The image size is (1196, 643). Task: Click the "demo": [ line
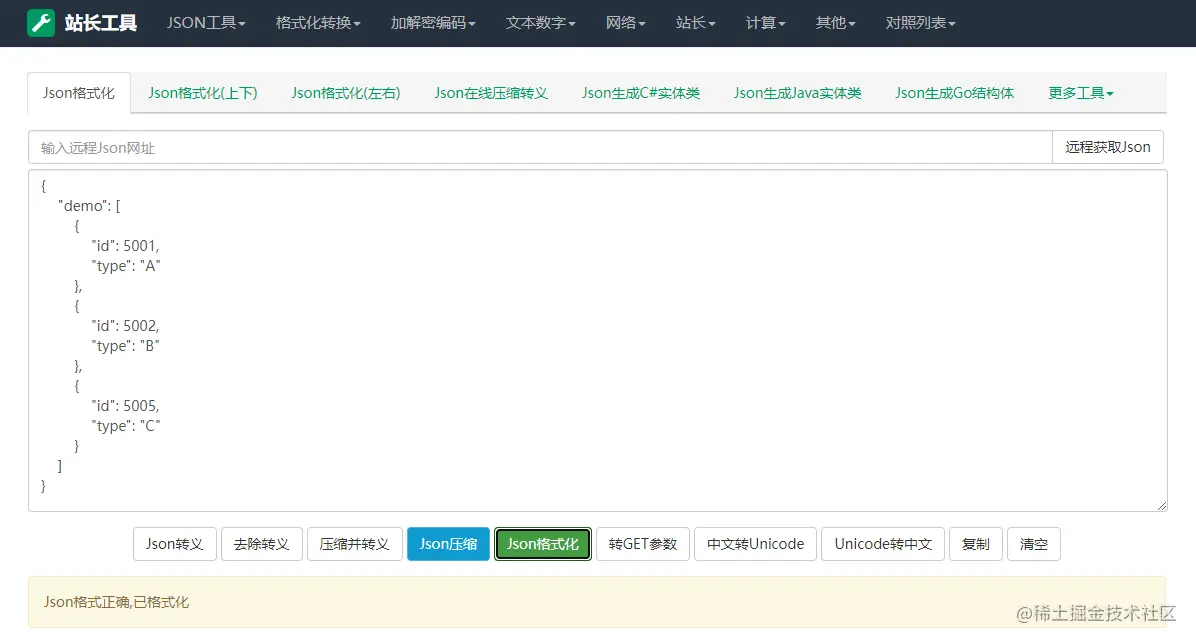(x=89, y=206)
